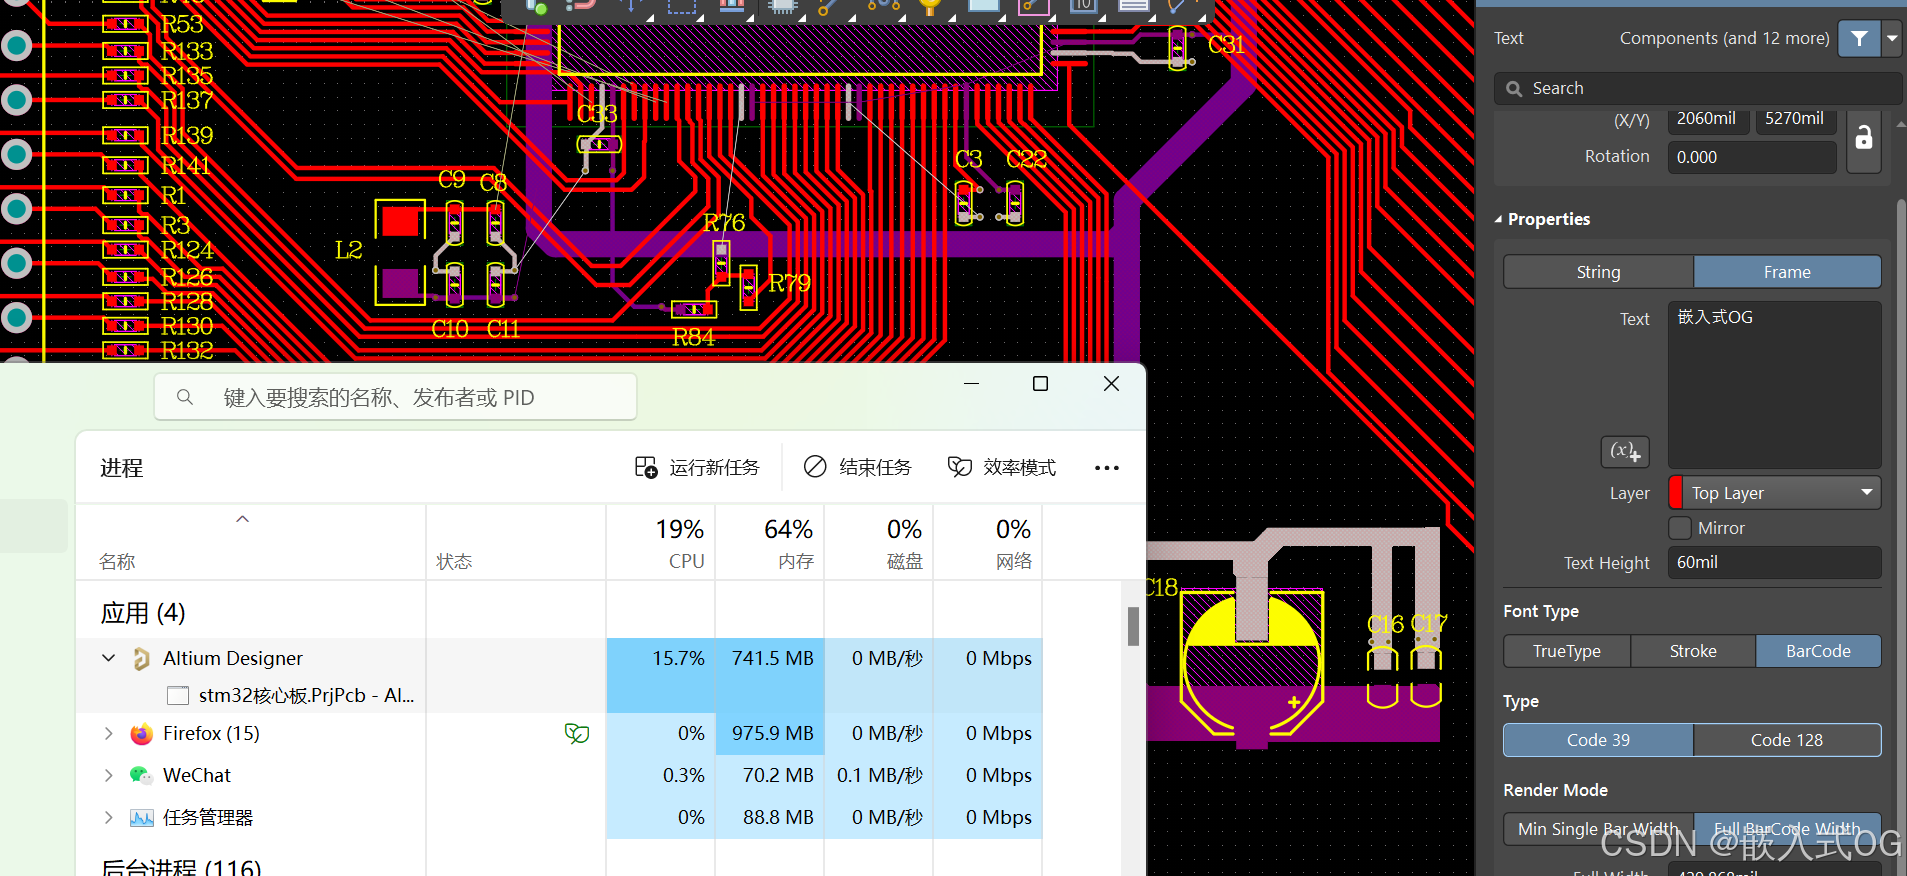The image size is (1907, 876).
Task: Click Altium Designer memory cell 741.5 MB
Action: pyautogui.click(x=770, y=658)
